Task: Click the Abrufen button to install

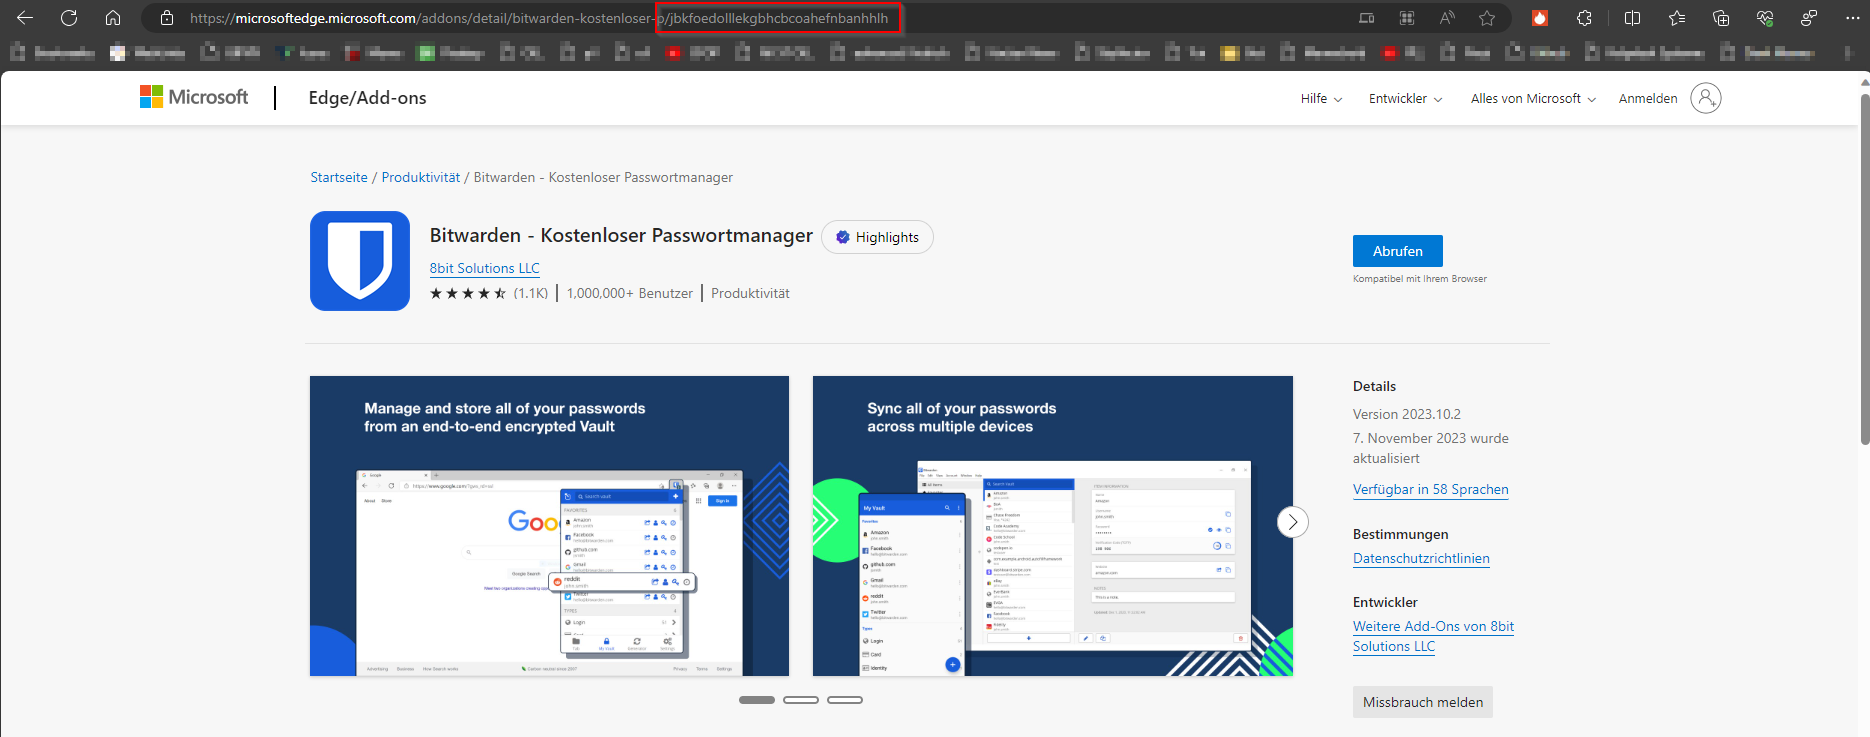Action: pyautogui.click(x=1398, y=251)
